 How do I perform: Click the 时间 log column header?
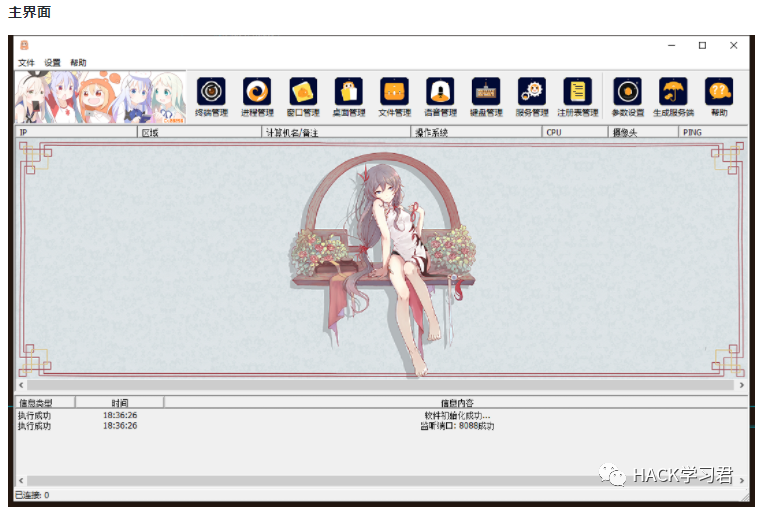119,402
